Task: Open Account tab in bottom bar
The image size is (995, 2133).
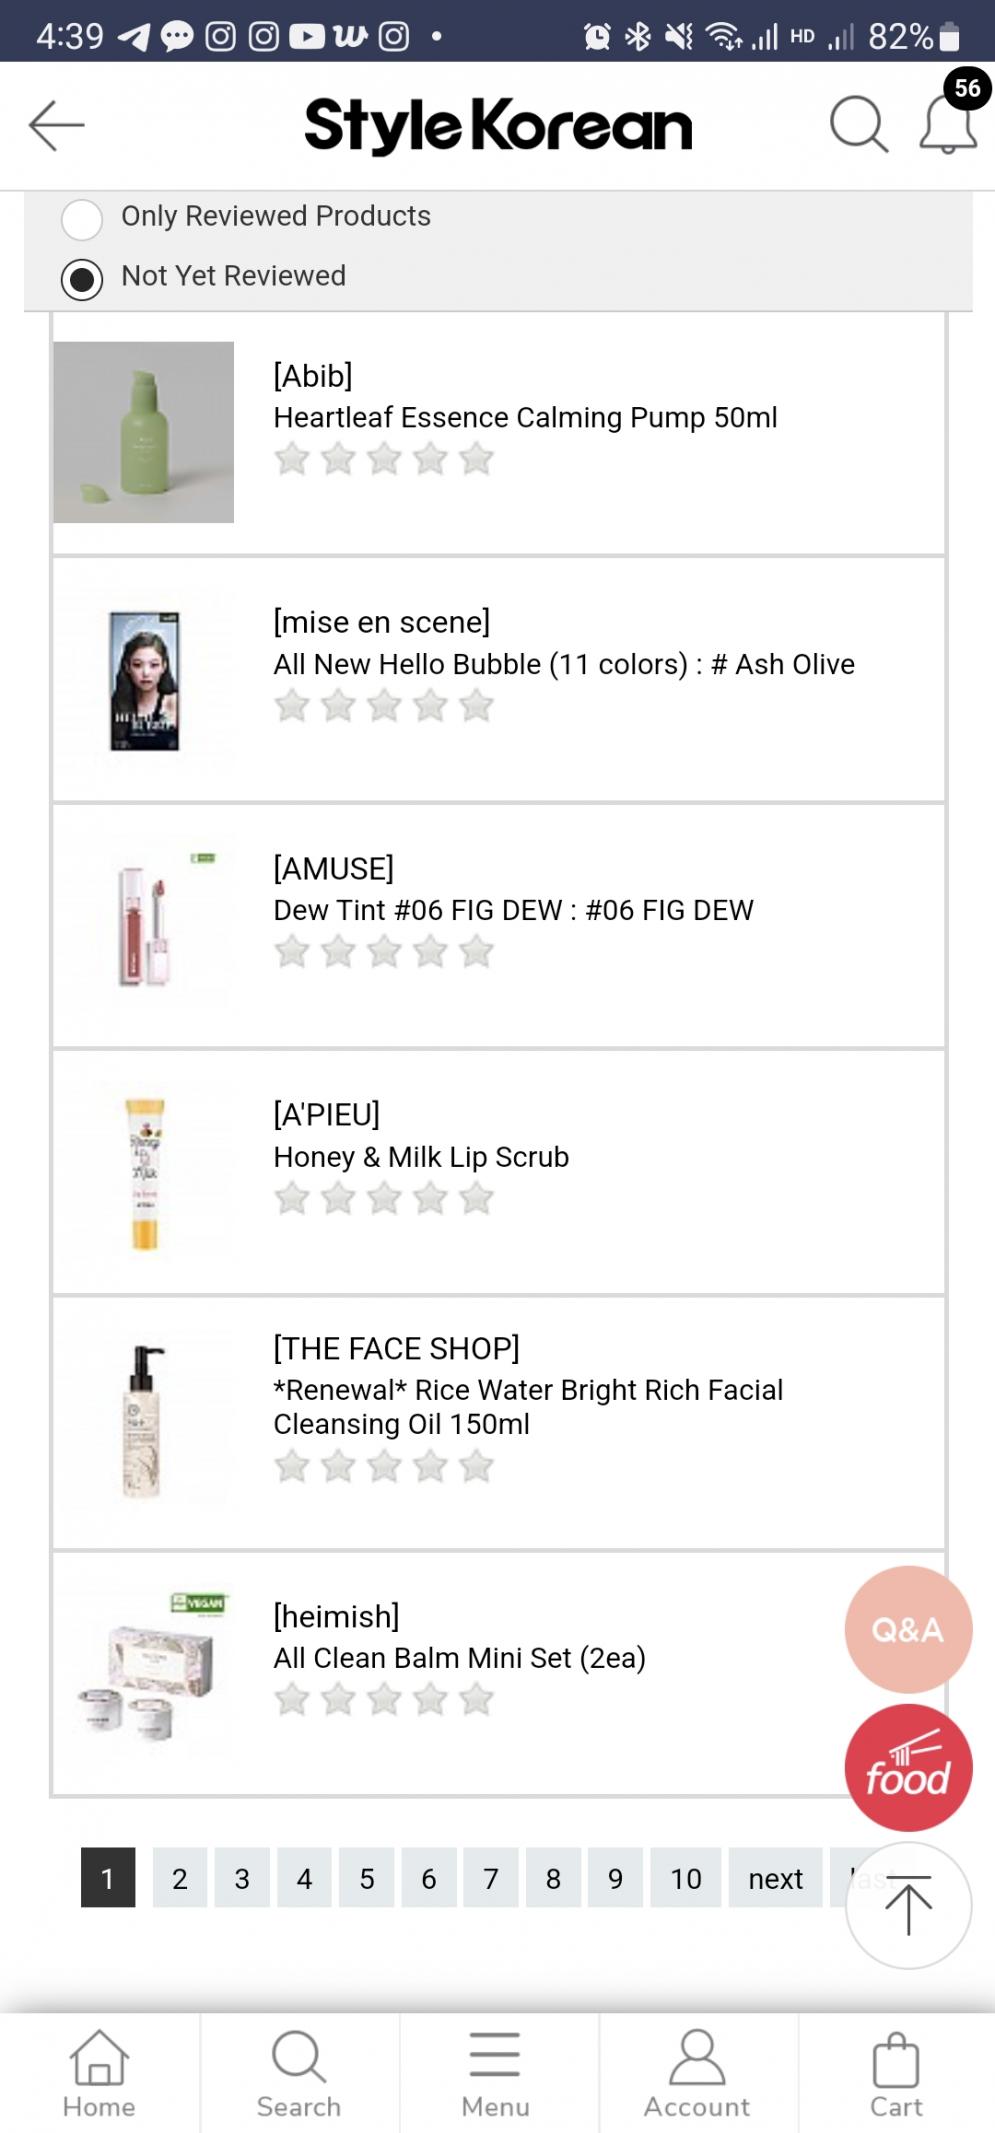Action: 696,2073
